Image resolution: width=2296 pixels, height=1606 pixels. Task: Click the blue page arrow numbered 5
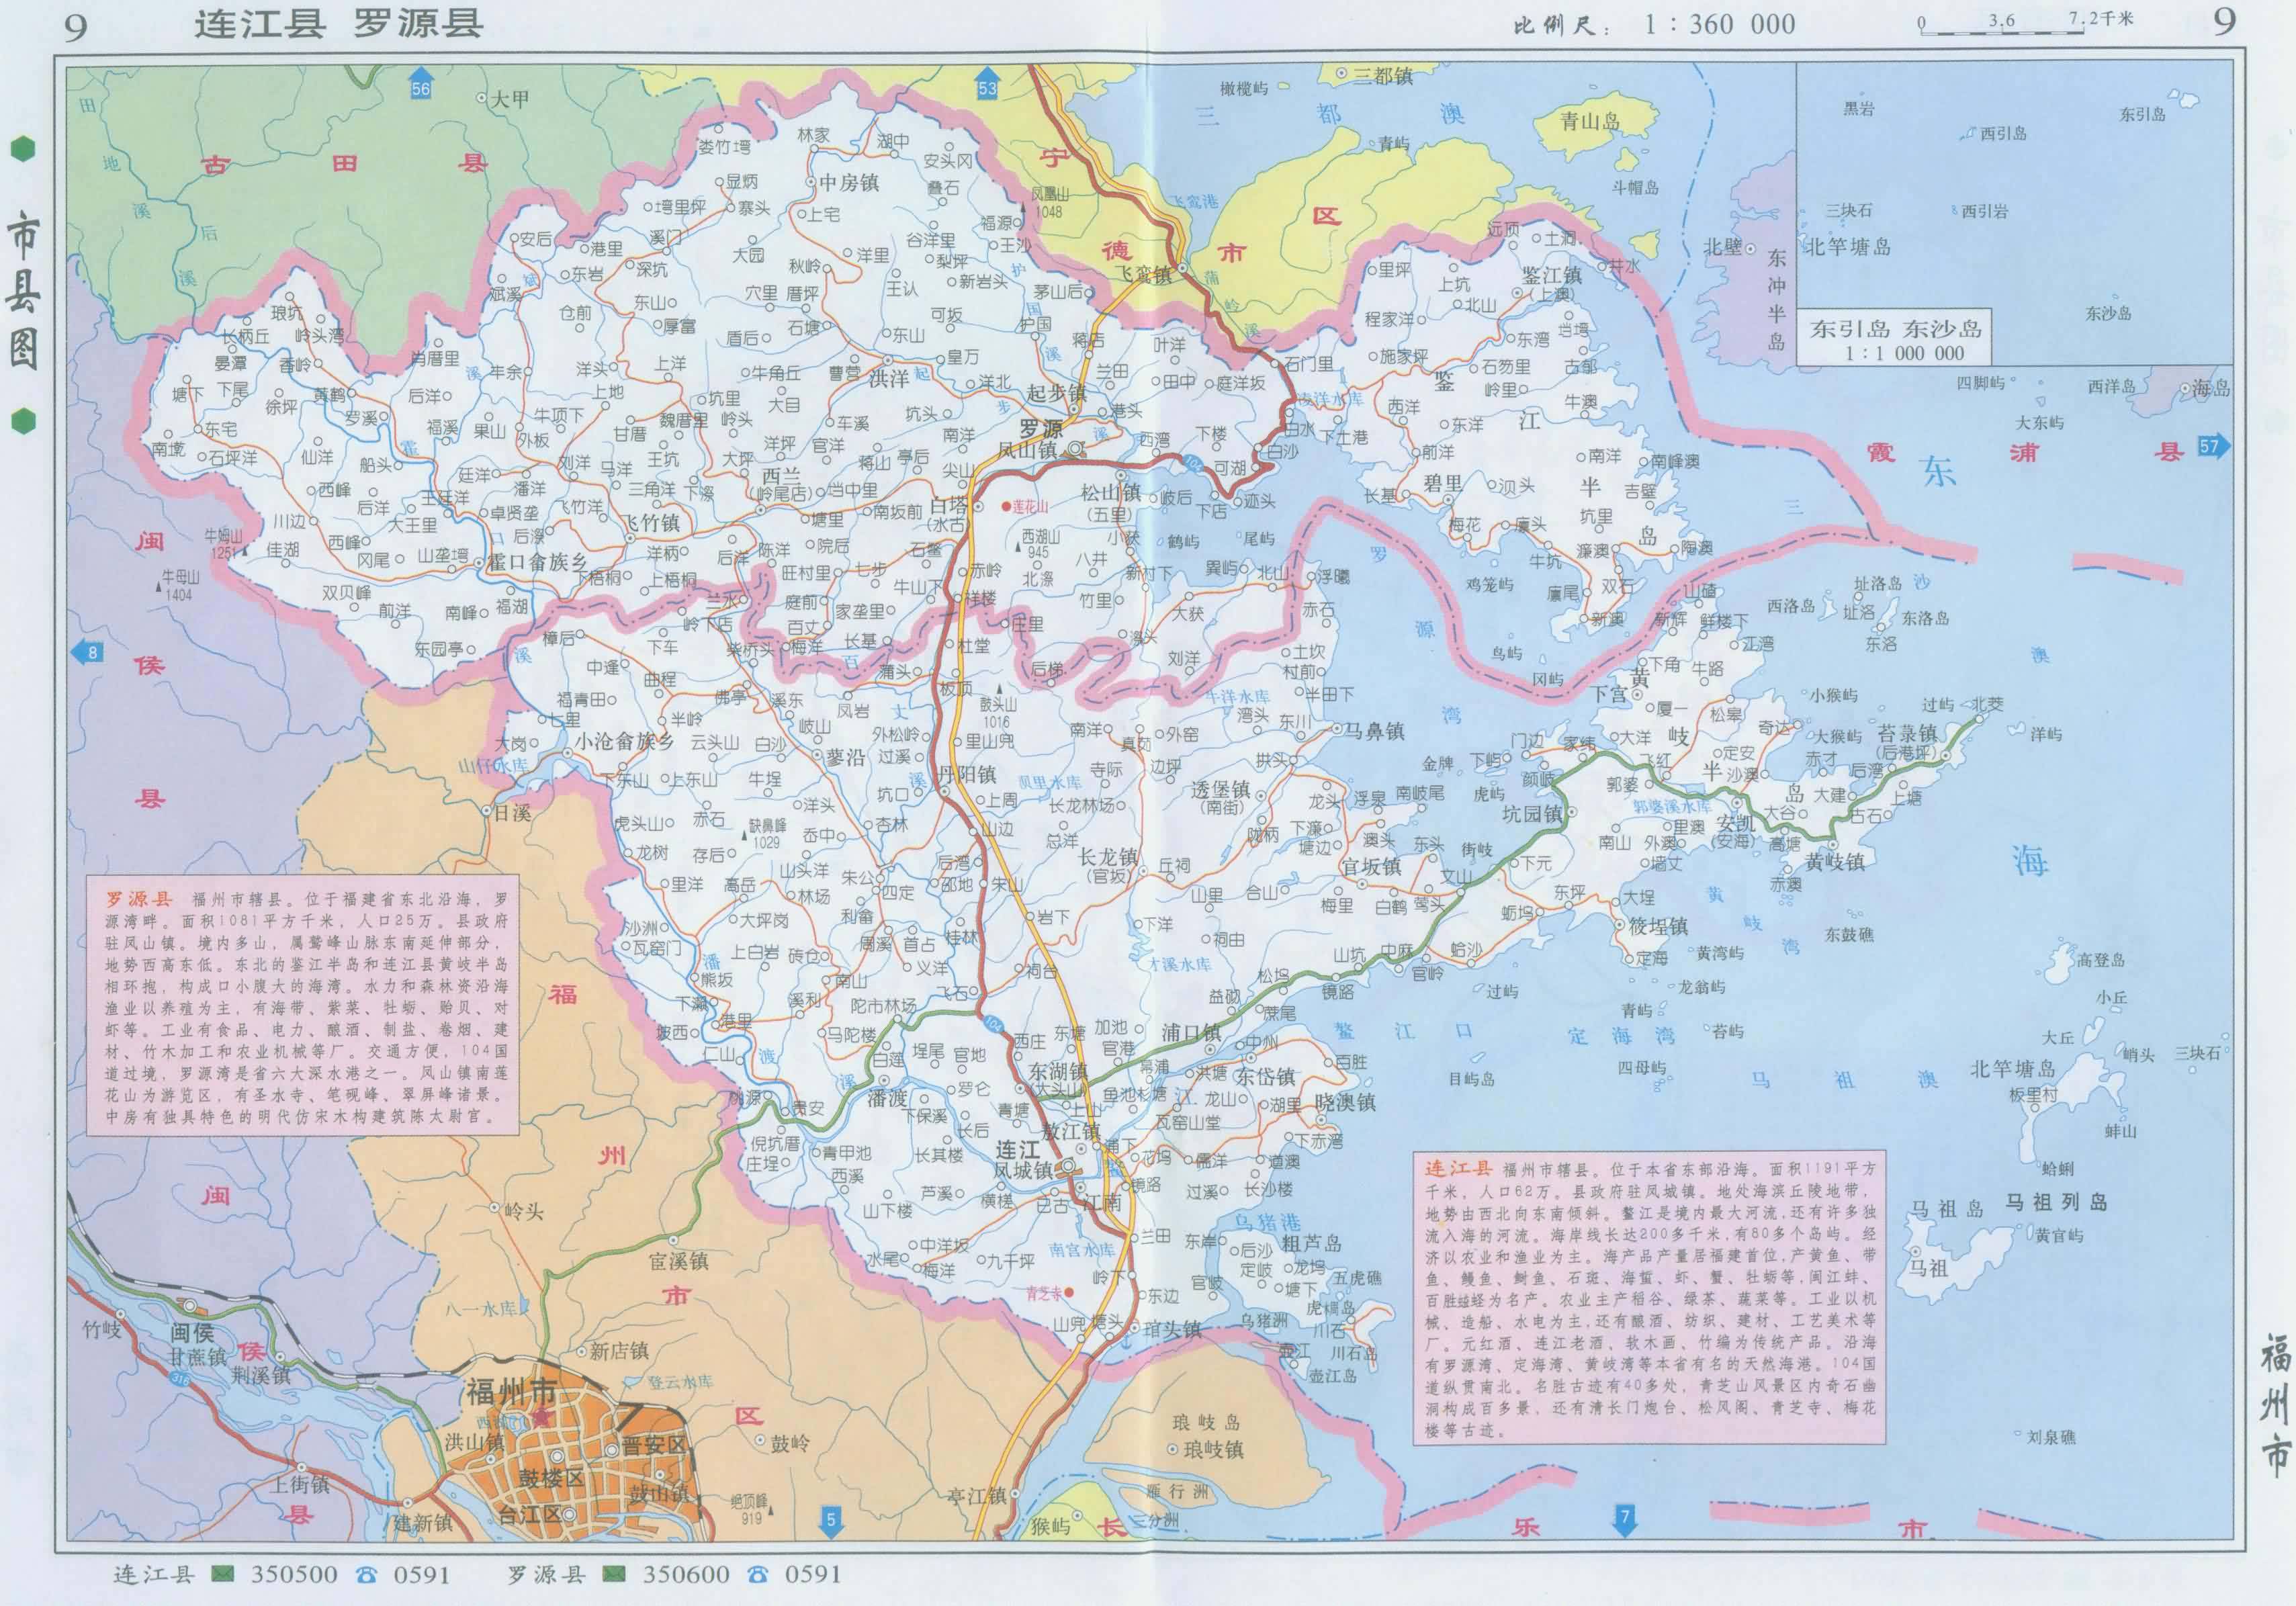point(831,1522)
